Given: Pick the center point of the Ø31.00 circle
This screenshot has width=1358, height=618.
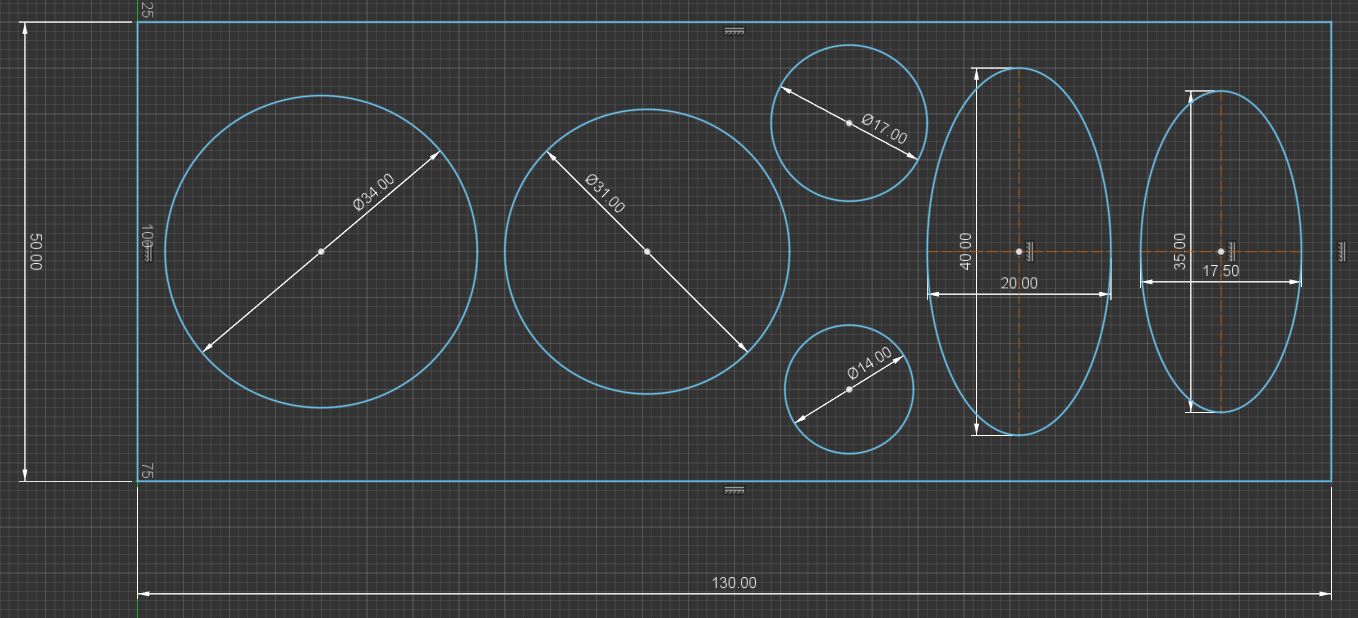Looking at the screenshot, I should [x=647, y=251].
